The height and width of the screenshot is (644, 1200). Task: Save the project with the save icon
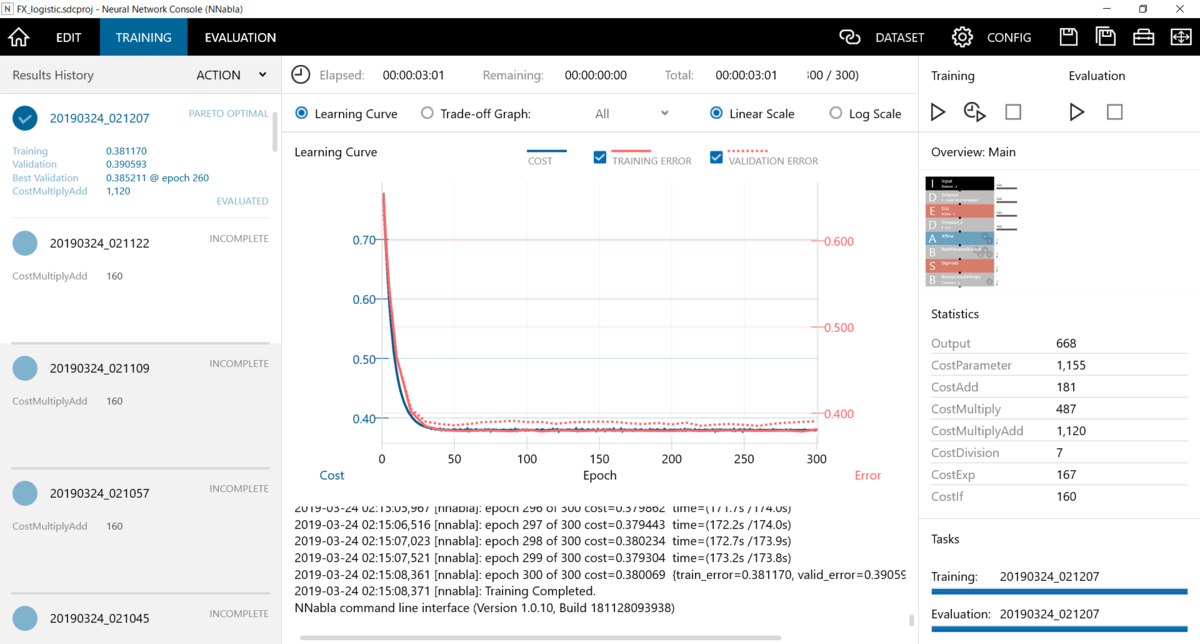(x=1068, y=36)
